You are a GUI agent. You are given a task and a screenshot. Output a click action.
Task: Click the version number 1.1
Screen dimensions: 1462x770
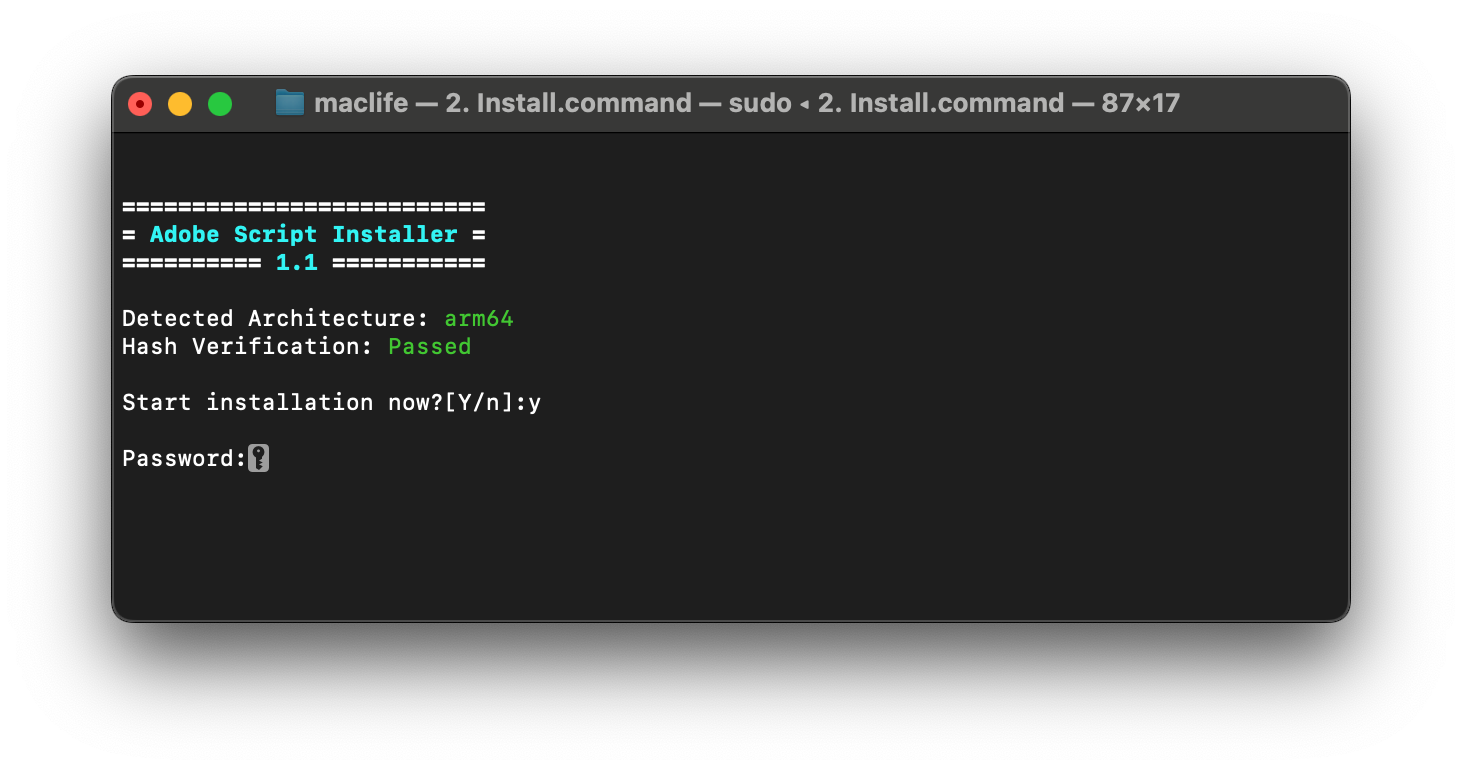(x=297, y=263)
